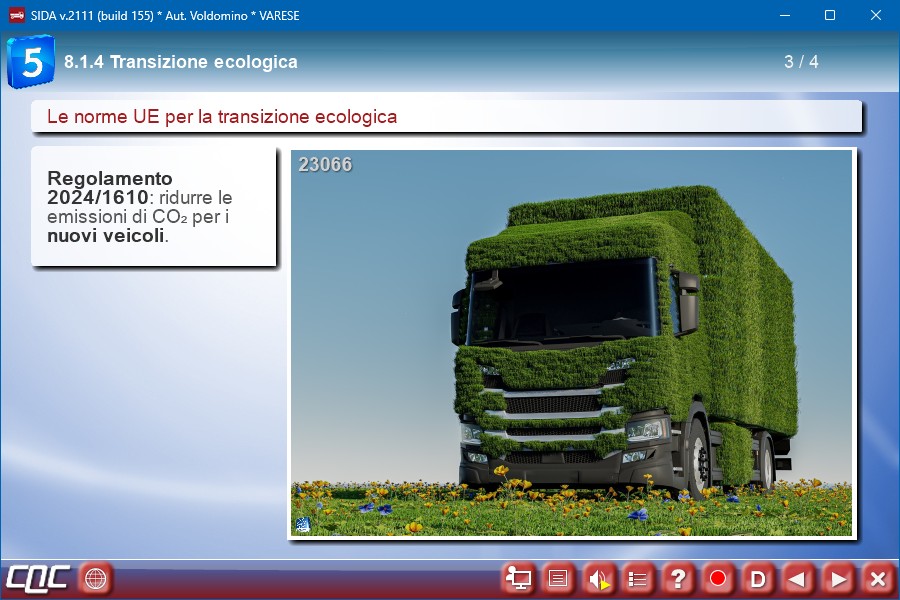Viewport: 900px width, 600px height.
Task: Click the image number 23066 label
Action: coord(325,165)
